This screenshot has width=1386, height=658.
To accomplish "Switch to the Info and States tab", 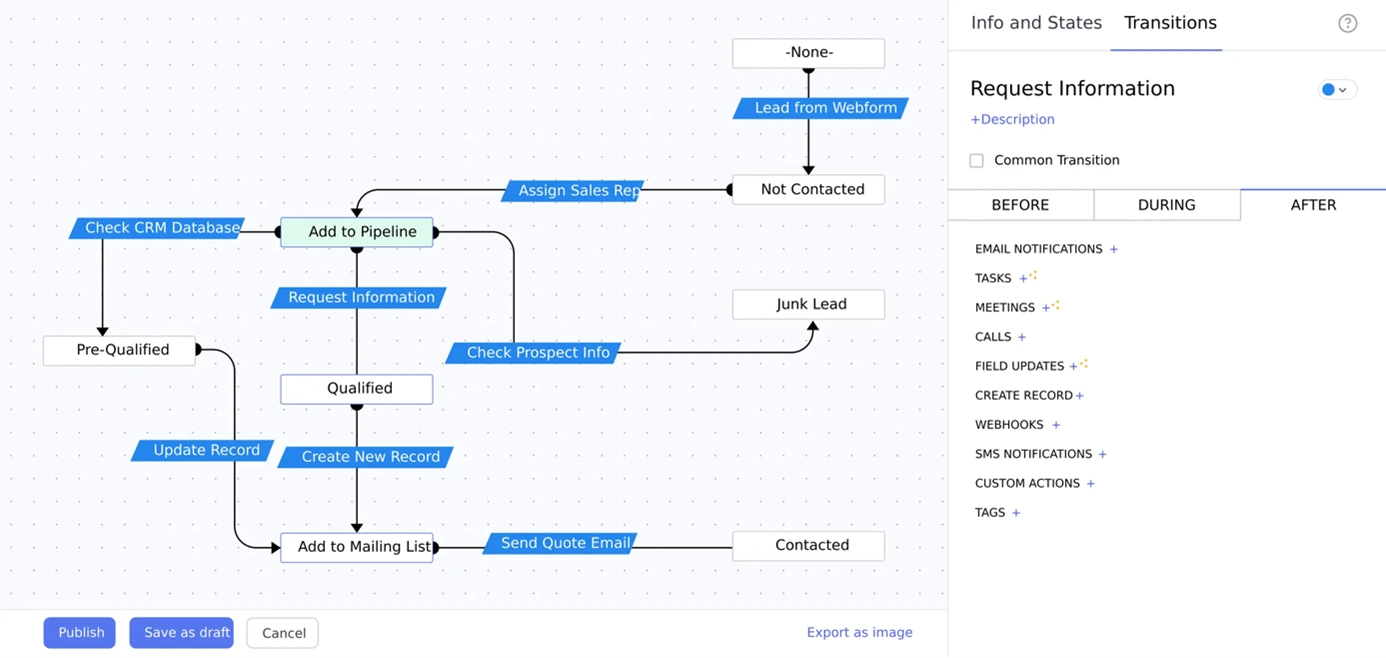I will coord(1036,22).
